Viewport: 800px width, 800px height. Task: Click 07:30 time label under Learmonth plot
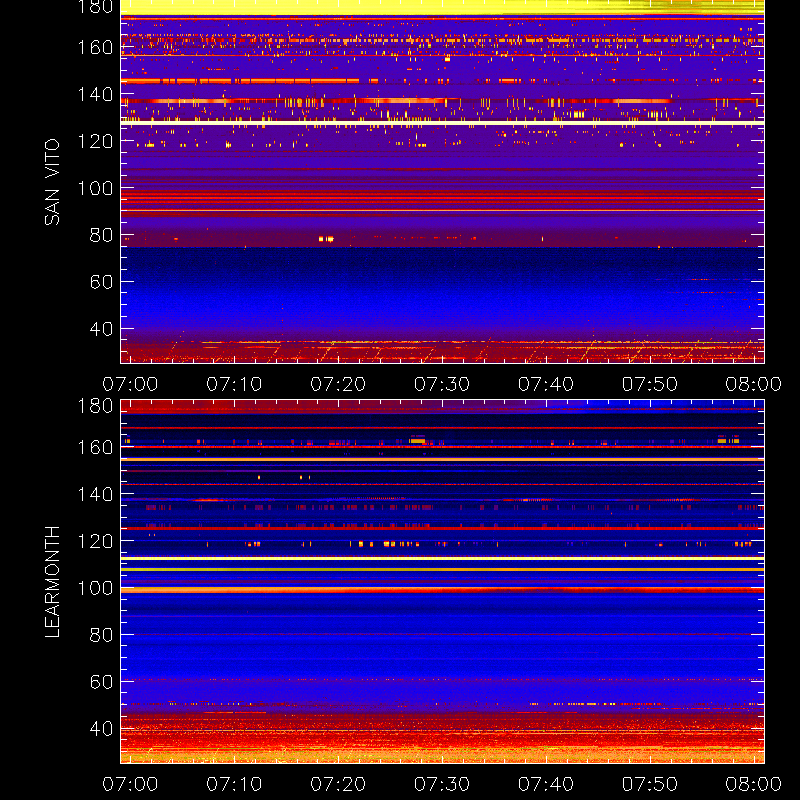pos(442,784)
